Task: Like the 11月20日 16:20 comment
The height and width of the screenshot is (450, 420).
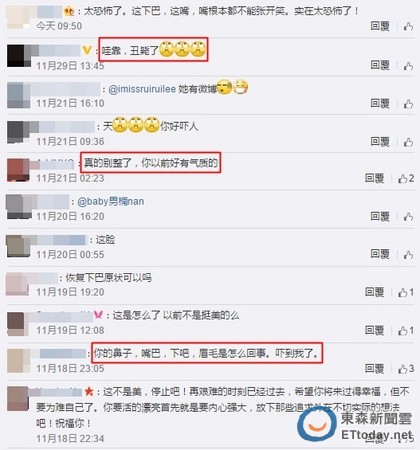Action: [408, 217]
